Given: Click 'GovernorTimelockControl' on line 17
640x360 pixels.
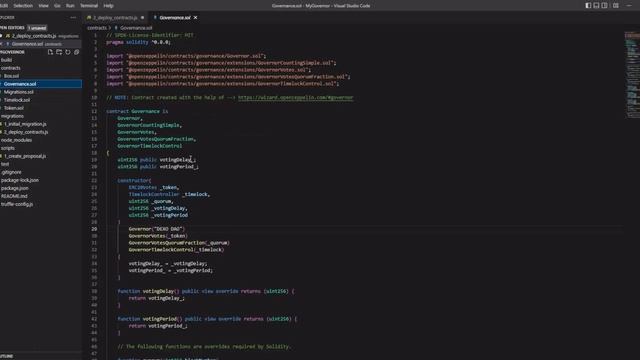Looking at the screenshot, I should click(150, 146).
